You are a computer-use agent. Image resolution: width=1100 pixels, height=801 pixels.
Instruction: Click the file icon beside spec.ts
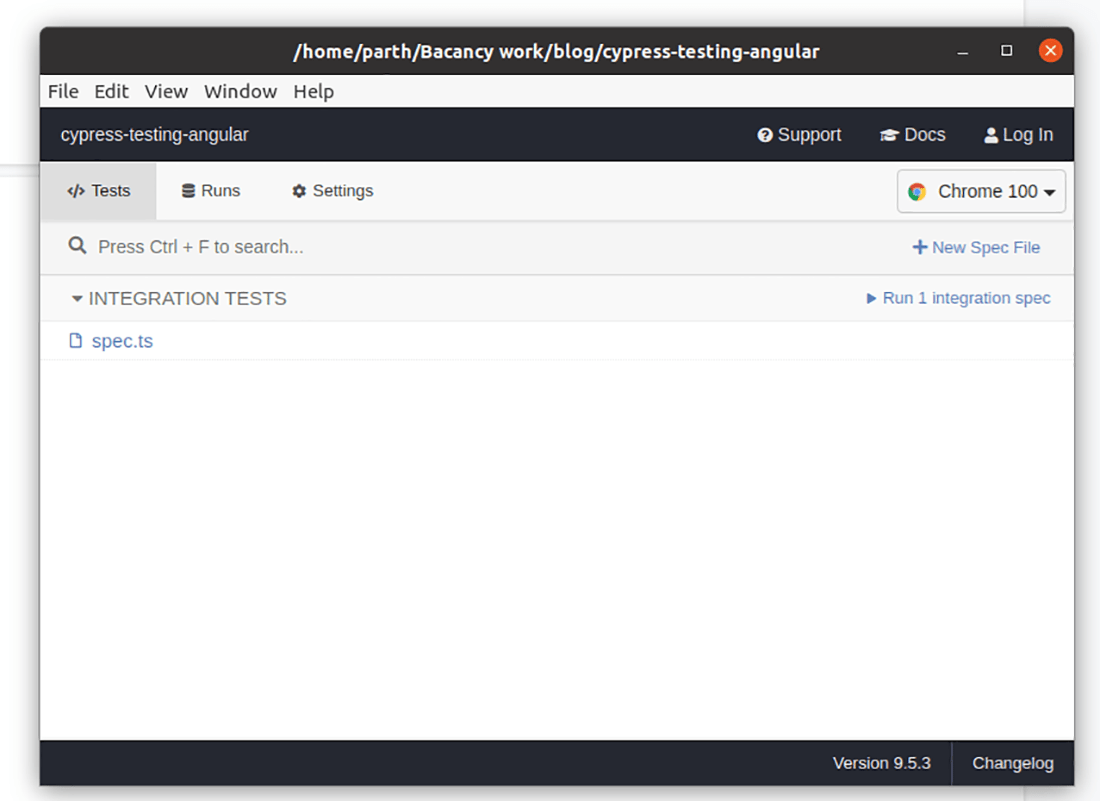tap(76, 341)
